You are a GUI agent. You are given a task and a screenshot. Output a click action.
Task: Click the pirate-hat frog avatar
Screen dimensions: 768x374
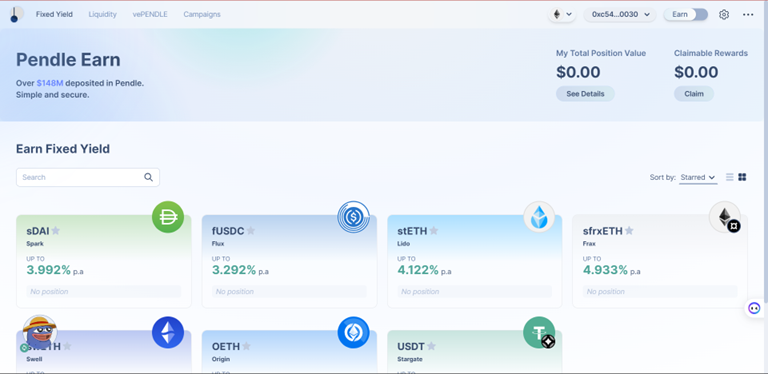click(x=40, y=332)
